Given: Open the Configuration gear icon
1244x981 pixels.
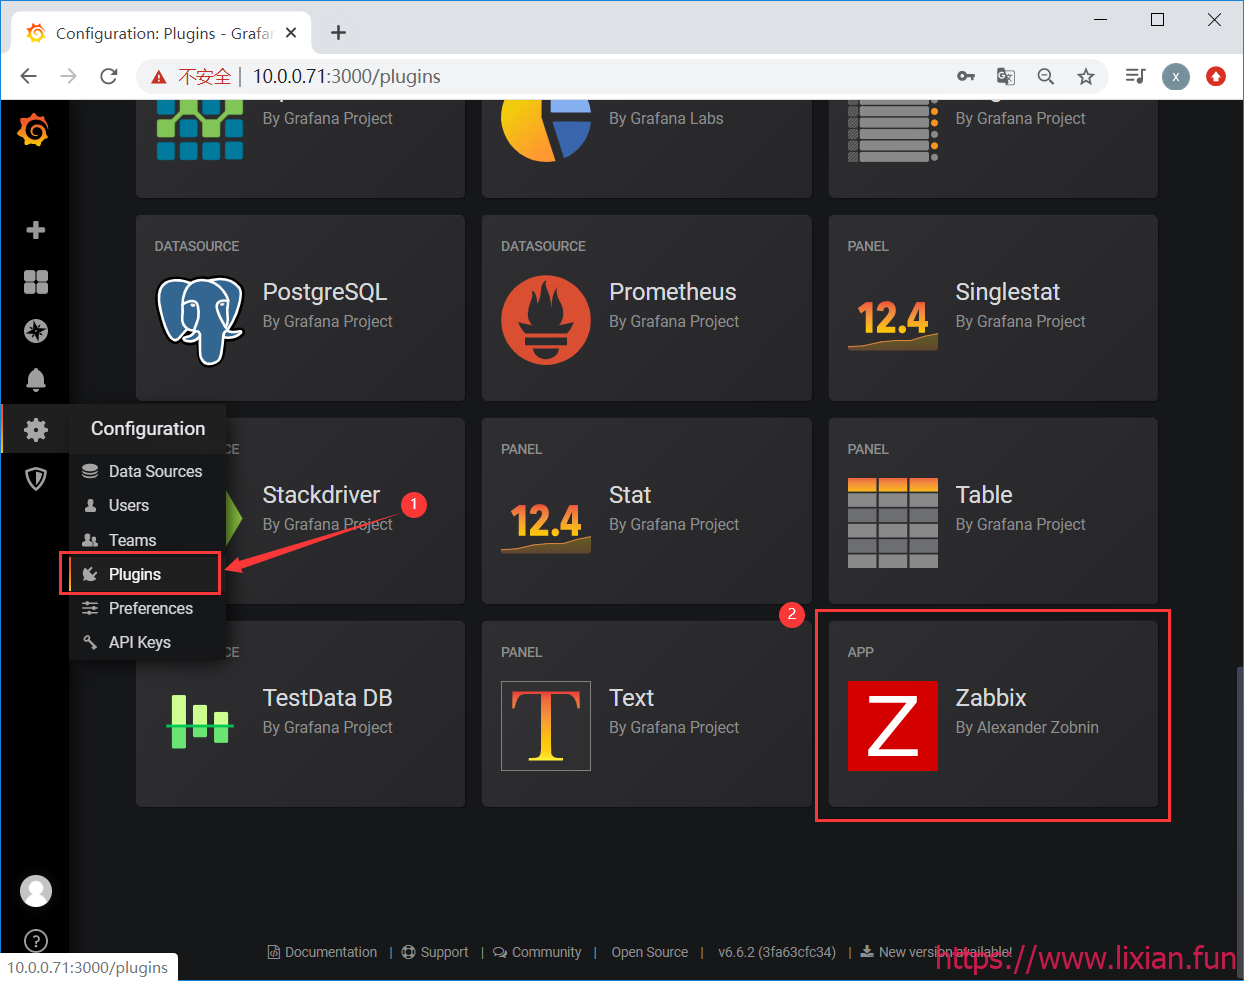Looking at the screenshot, I should [36, 429].
